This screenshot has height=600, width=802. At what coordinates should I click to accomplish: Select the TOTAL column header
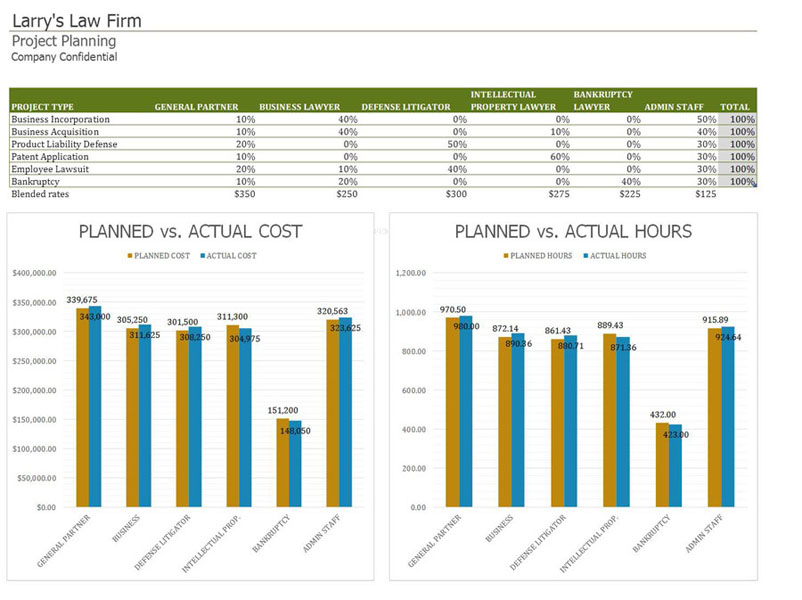click(x=735, y=107)
